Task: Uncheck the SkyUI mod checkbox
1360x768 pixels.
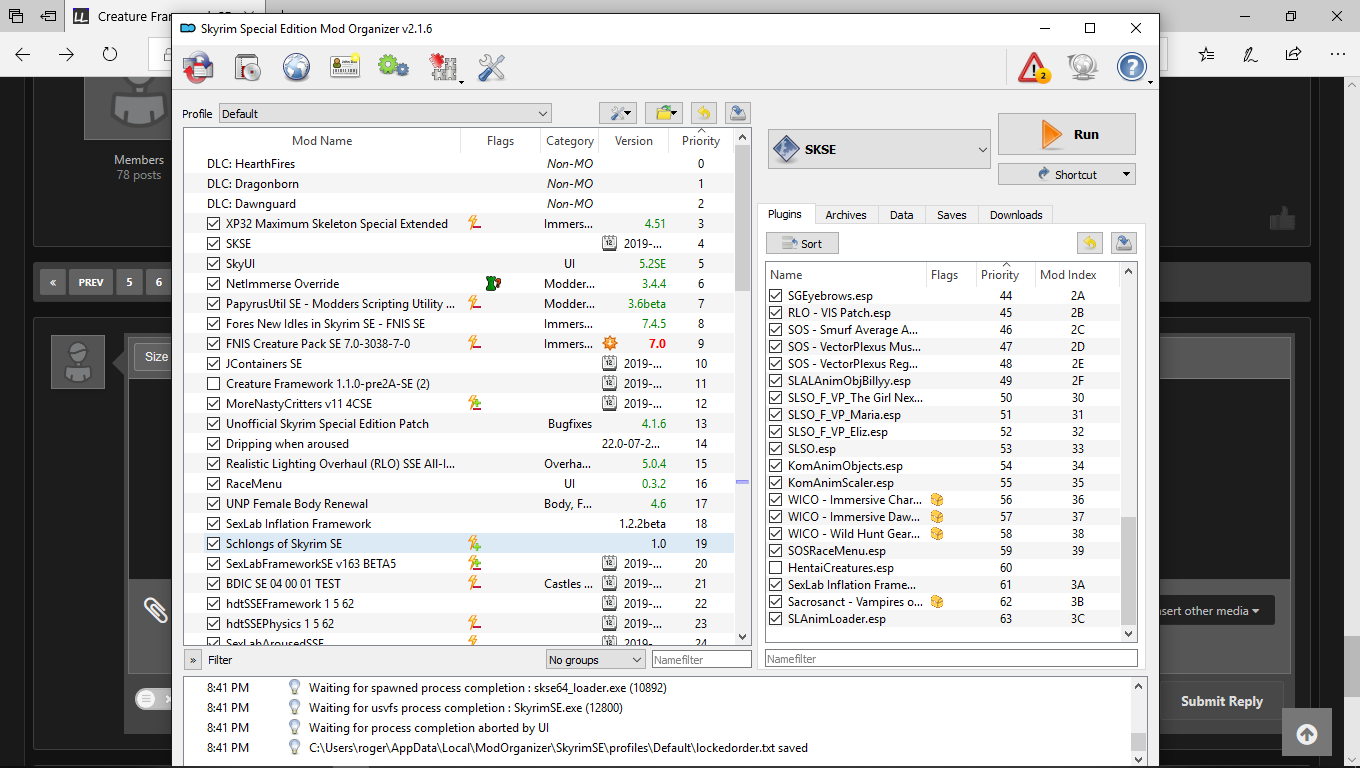Action: (x=213, y=263)
